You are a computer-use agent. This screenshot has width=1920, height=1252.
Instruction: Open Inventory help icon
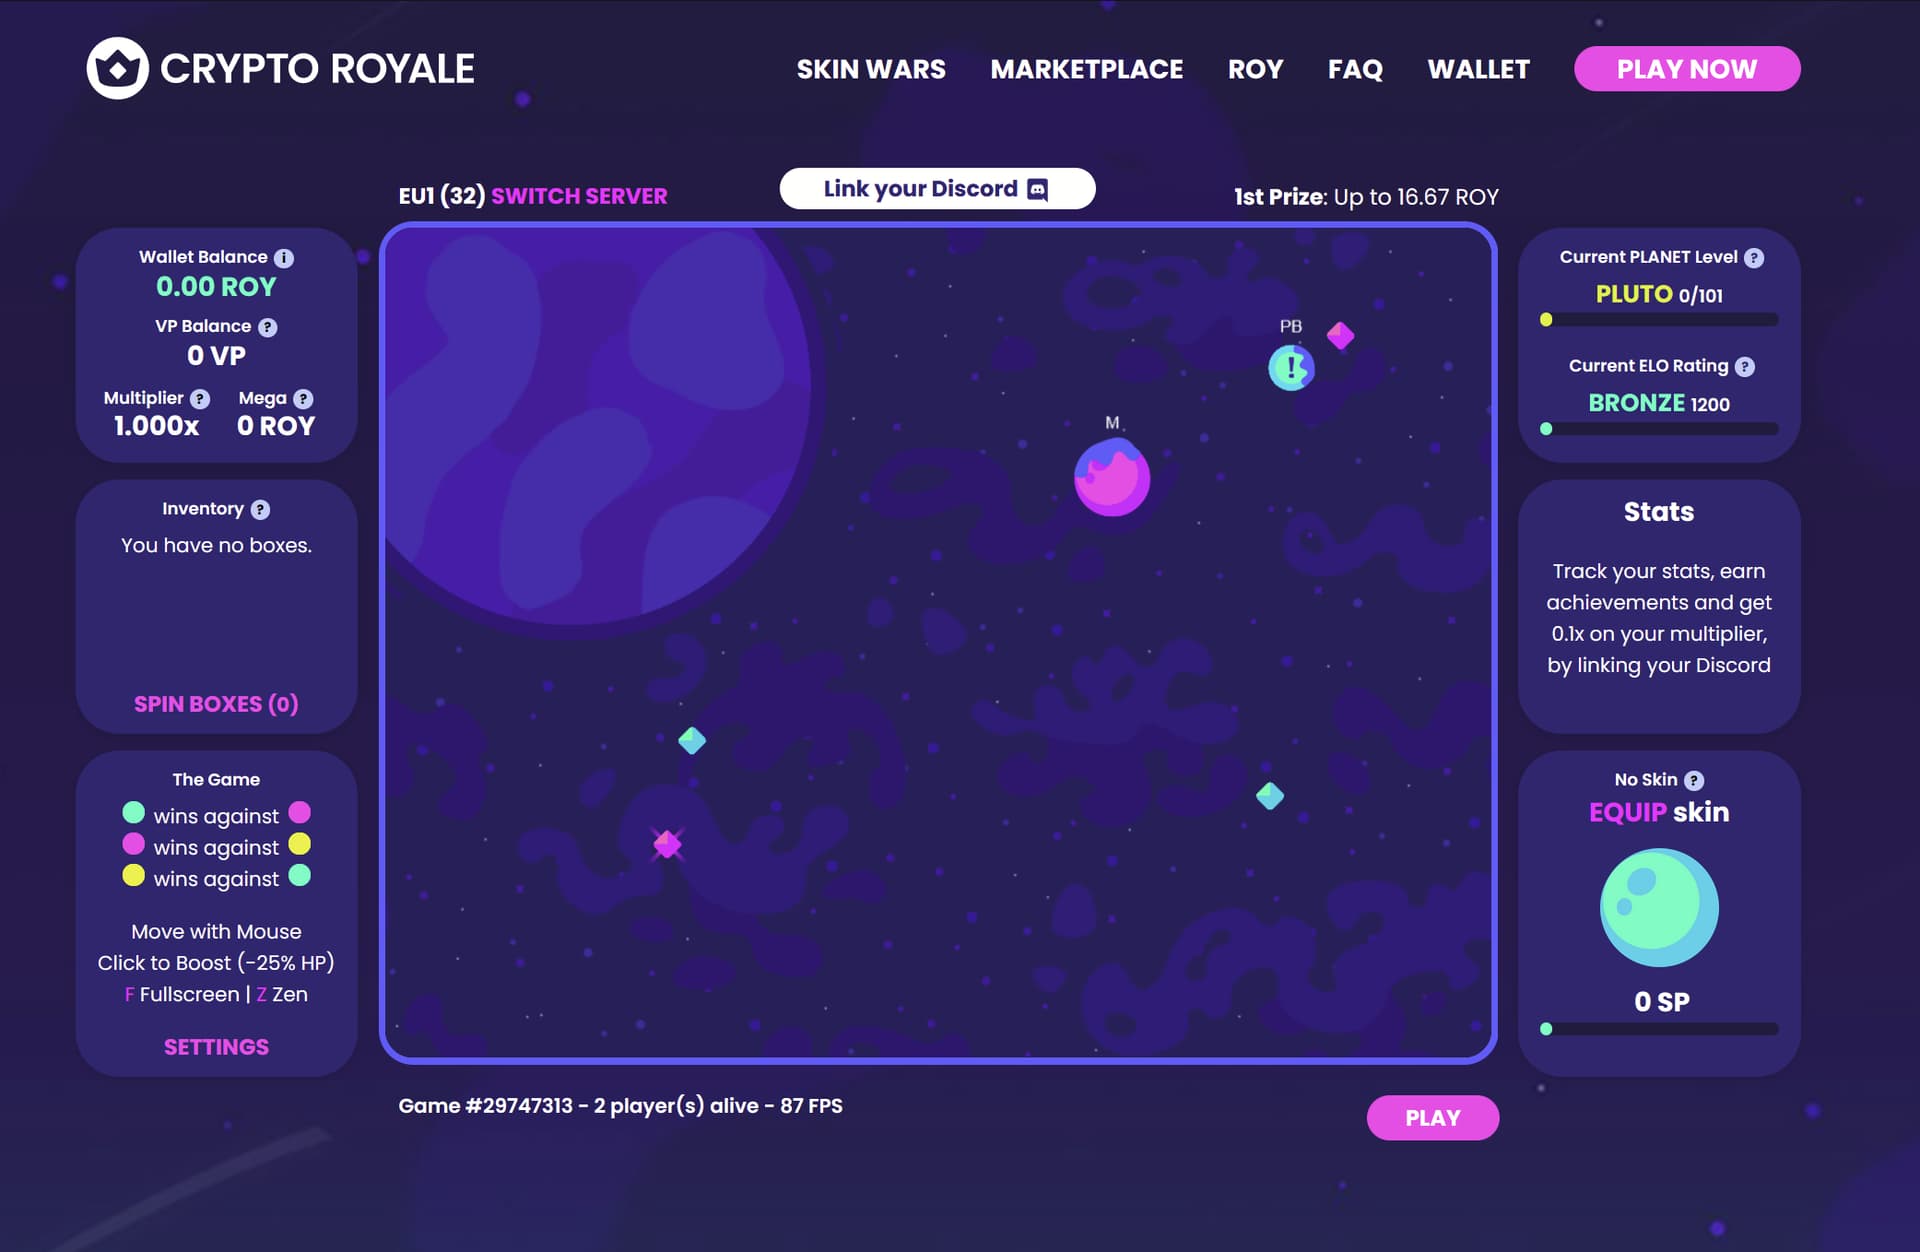(260, 510)
